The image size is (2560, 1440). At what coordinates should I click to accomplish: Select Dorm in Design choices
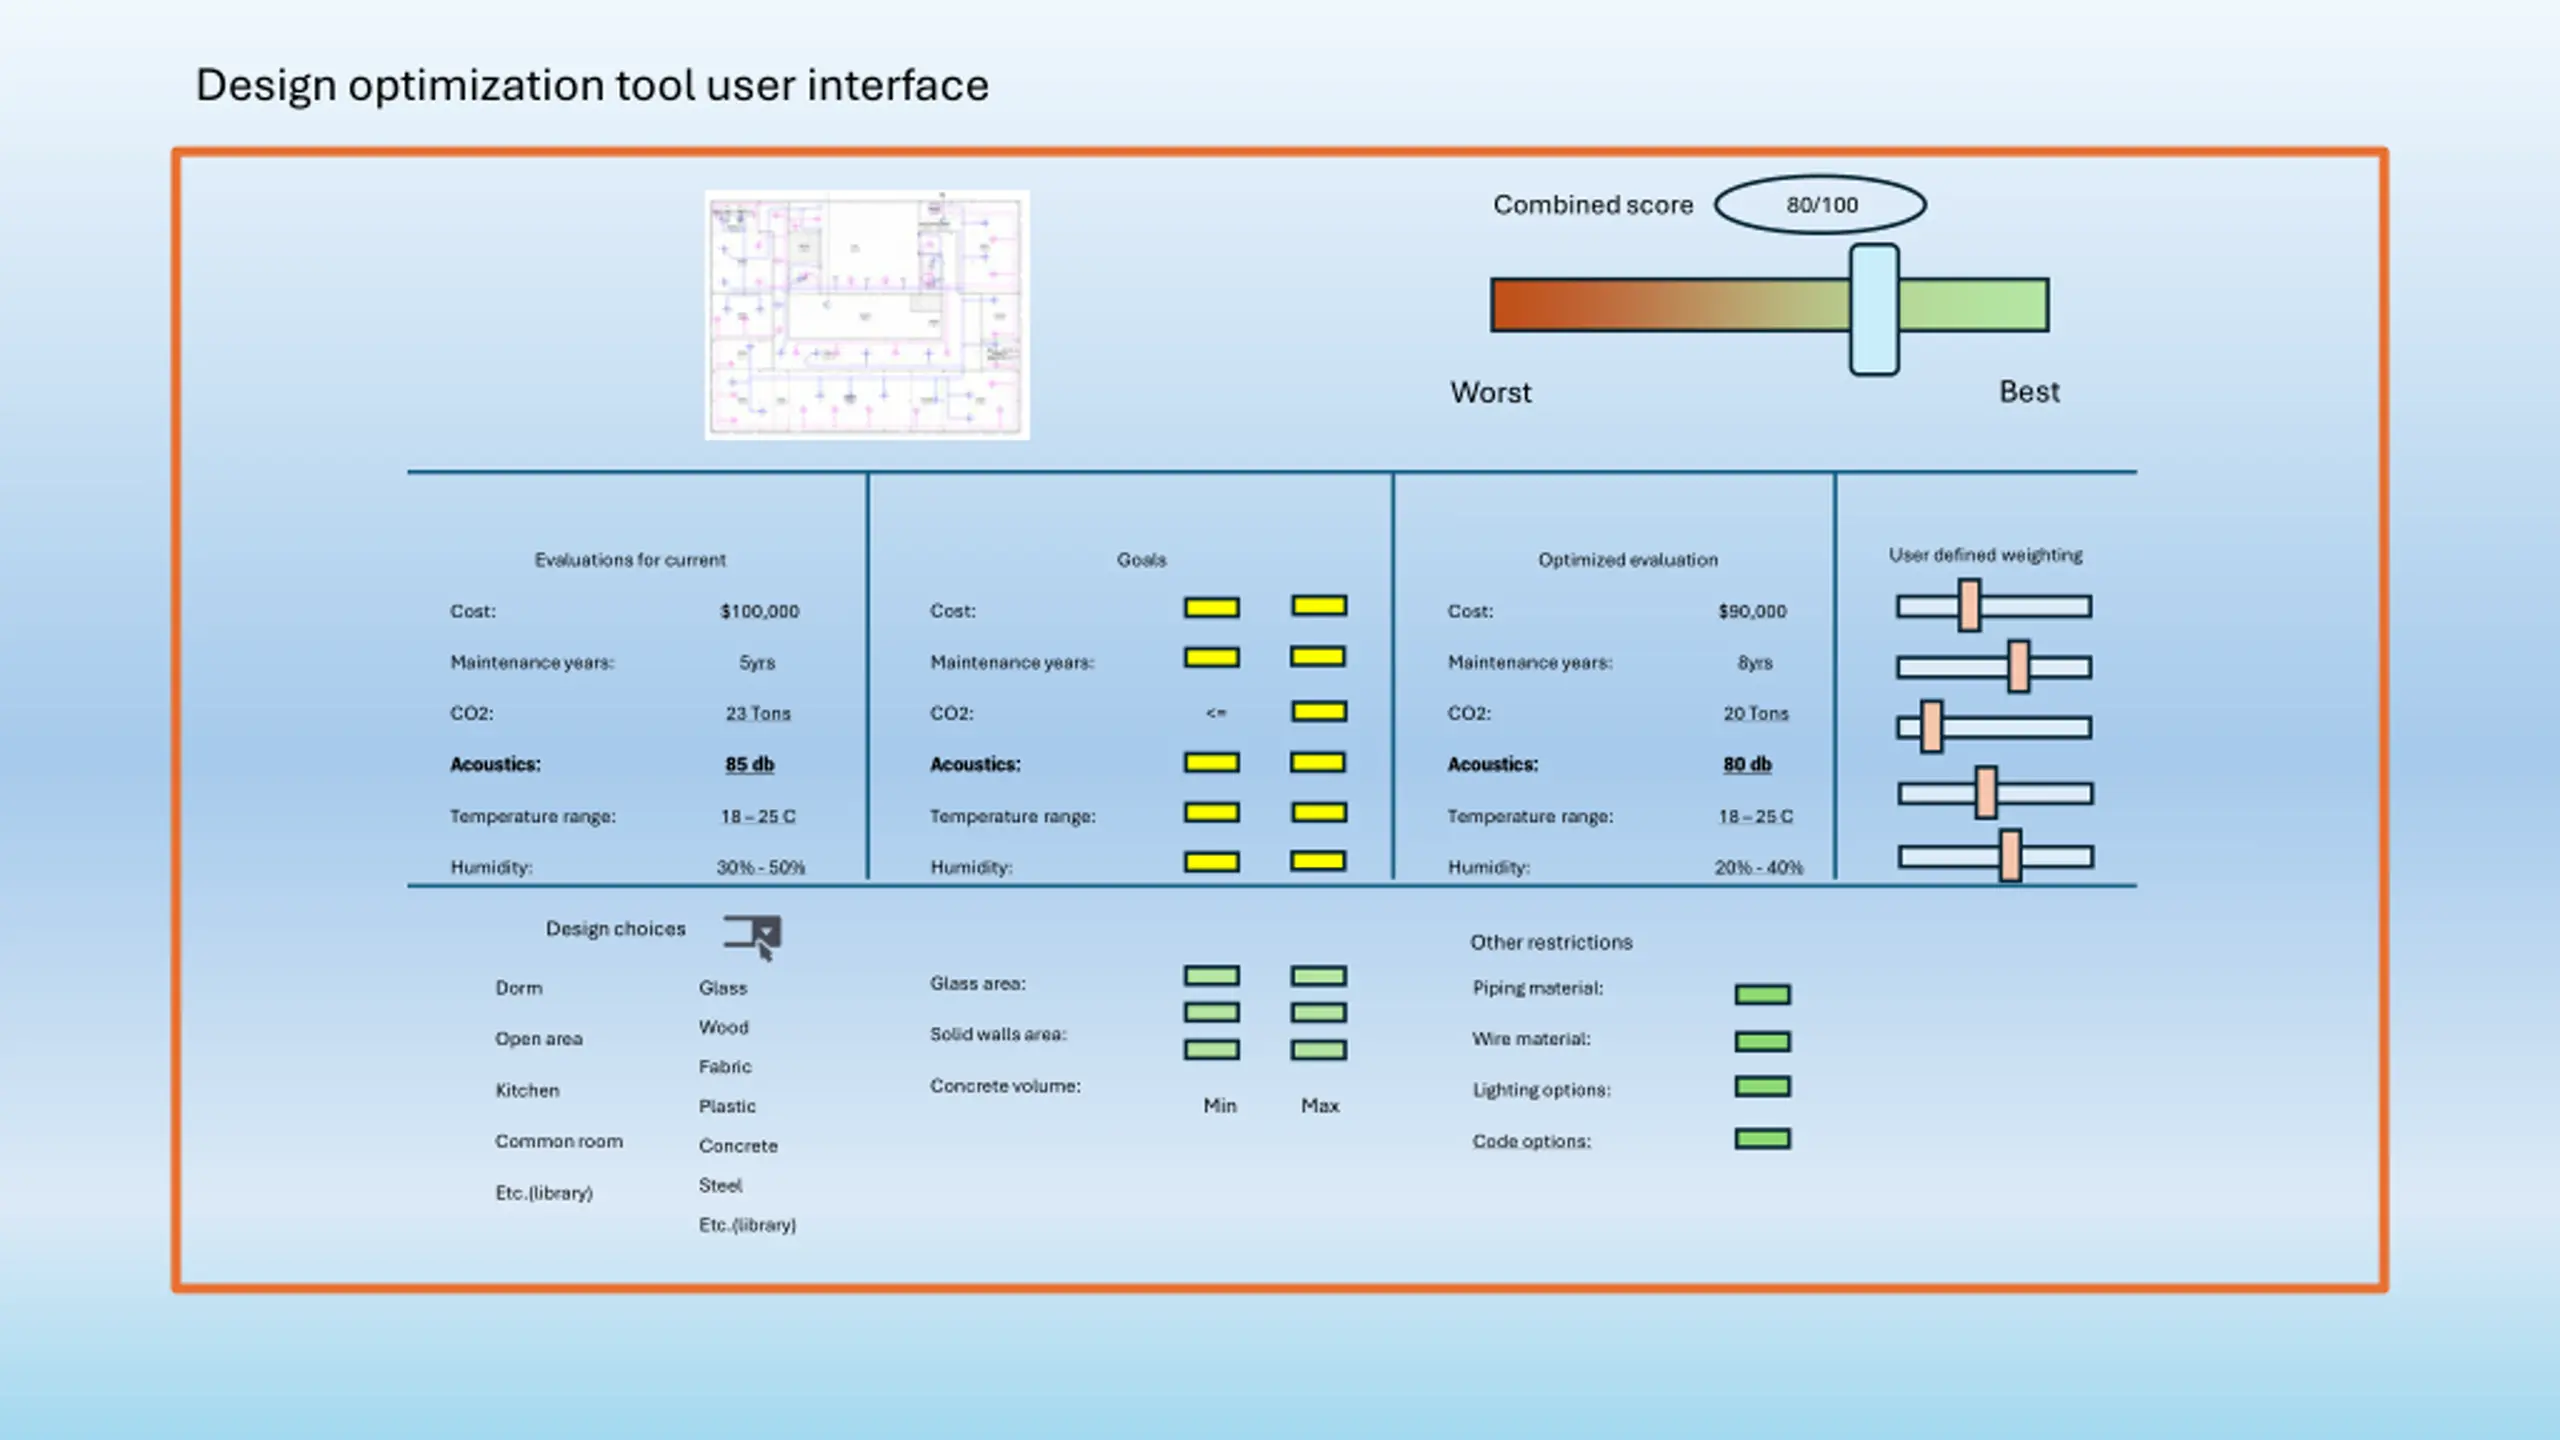coord(519,988)
